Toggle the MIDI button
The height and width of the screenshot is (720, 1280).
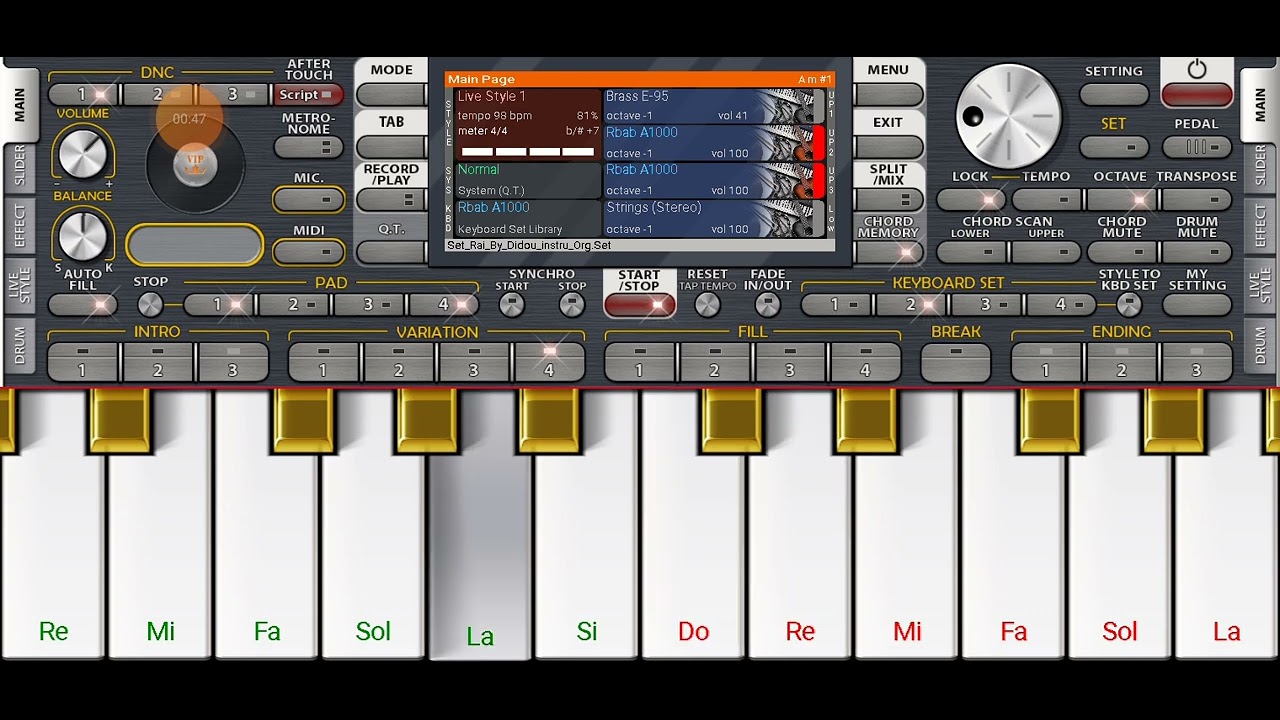click(308, 251)
